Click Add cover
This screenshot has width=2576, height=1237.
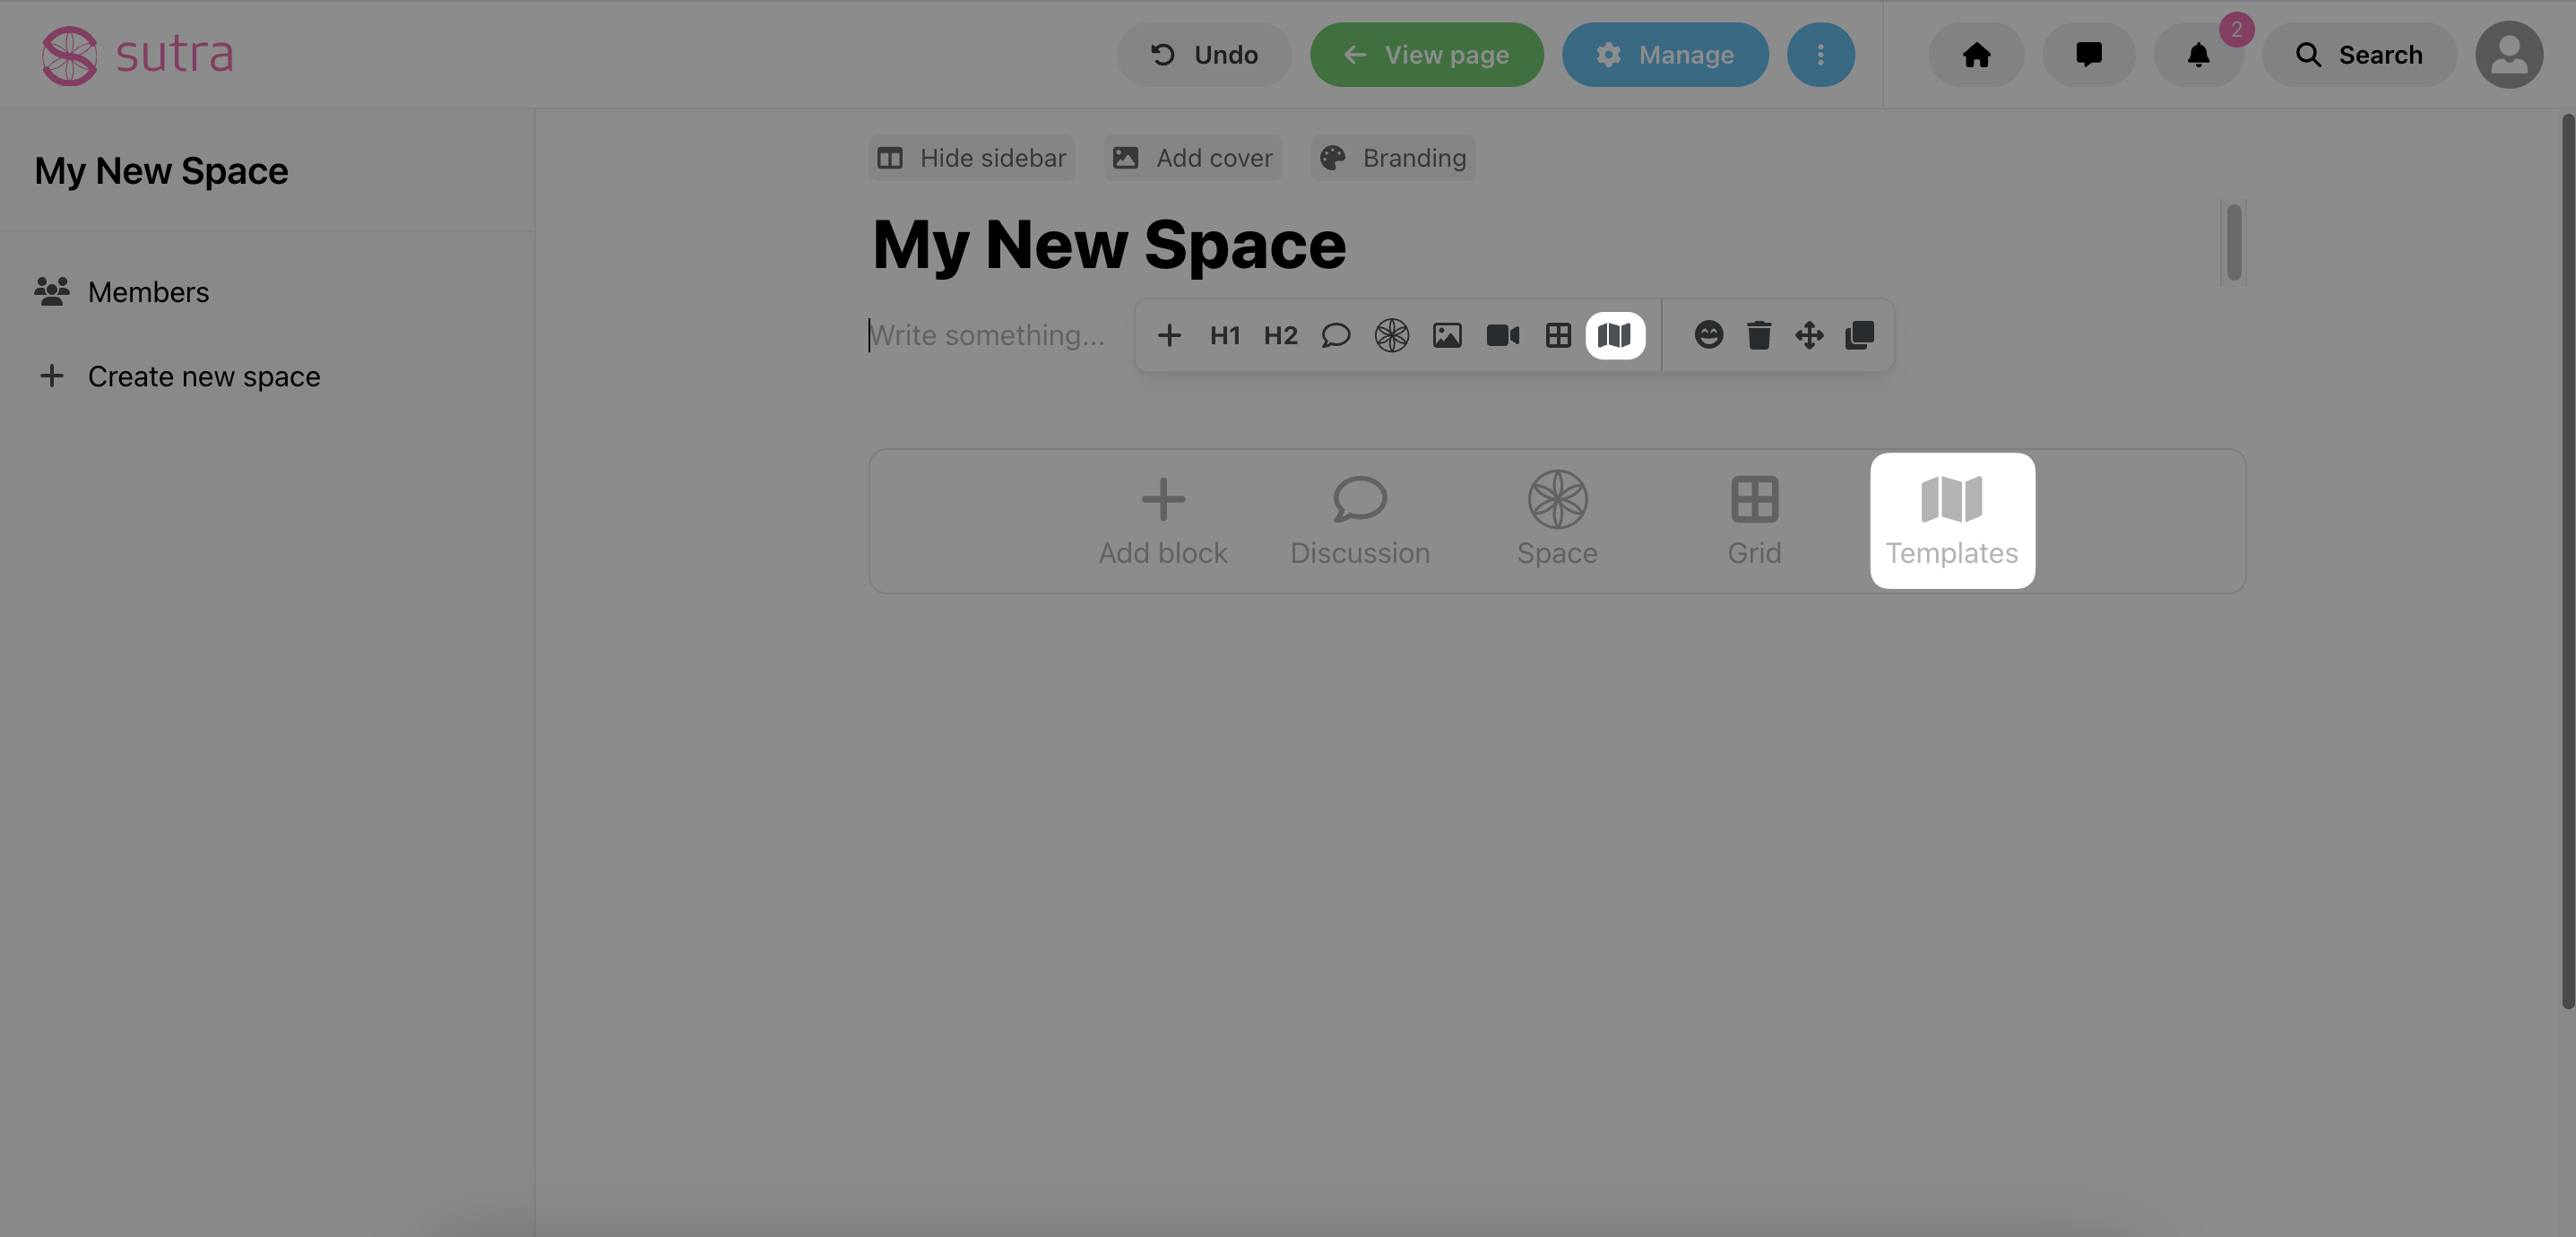pyautogui.click(x=1193, y=158)
